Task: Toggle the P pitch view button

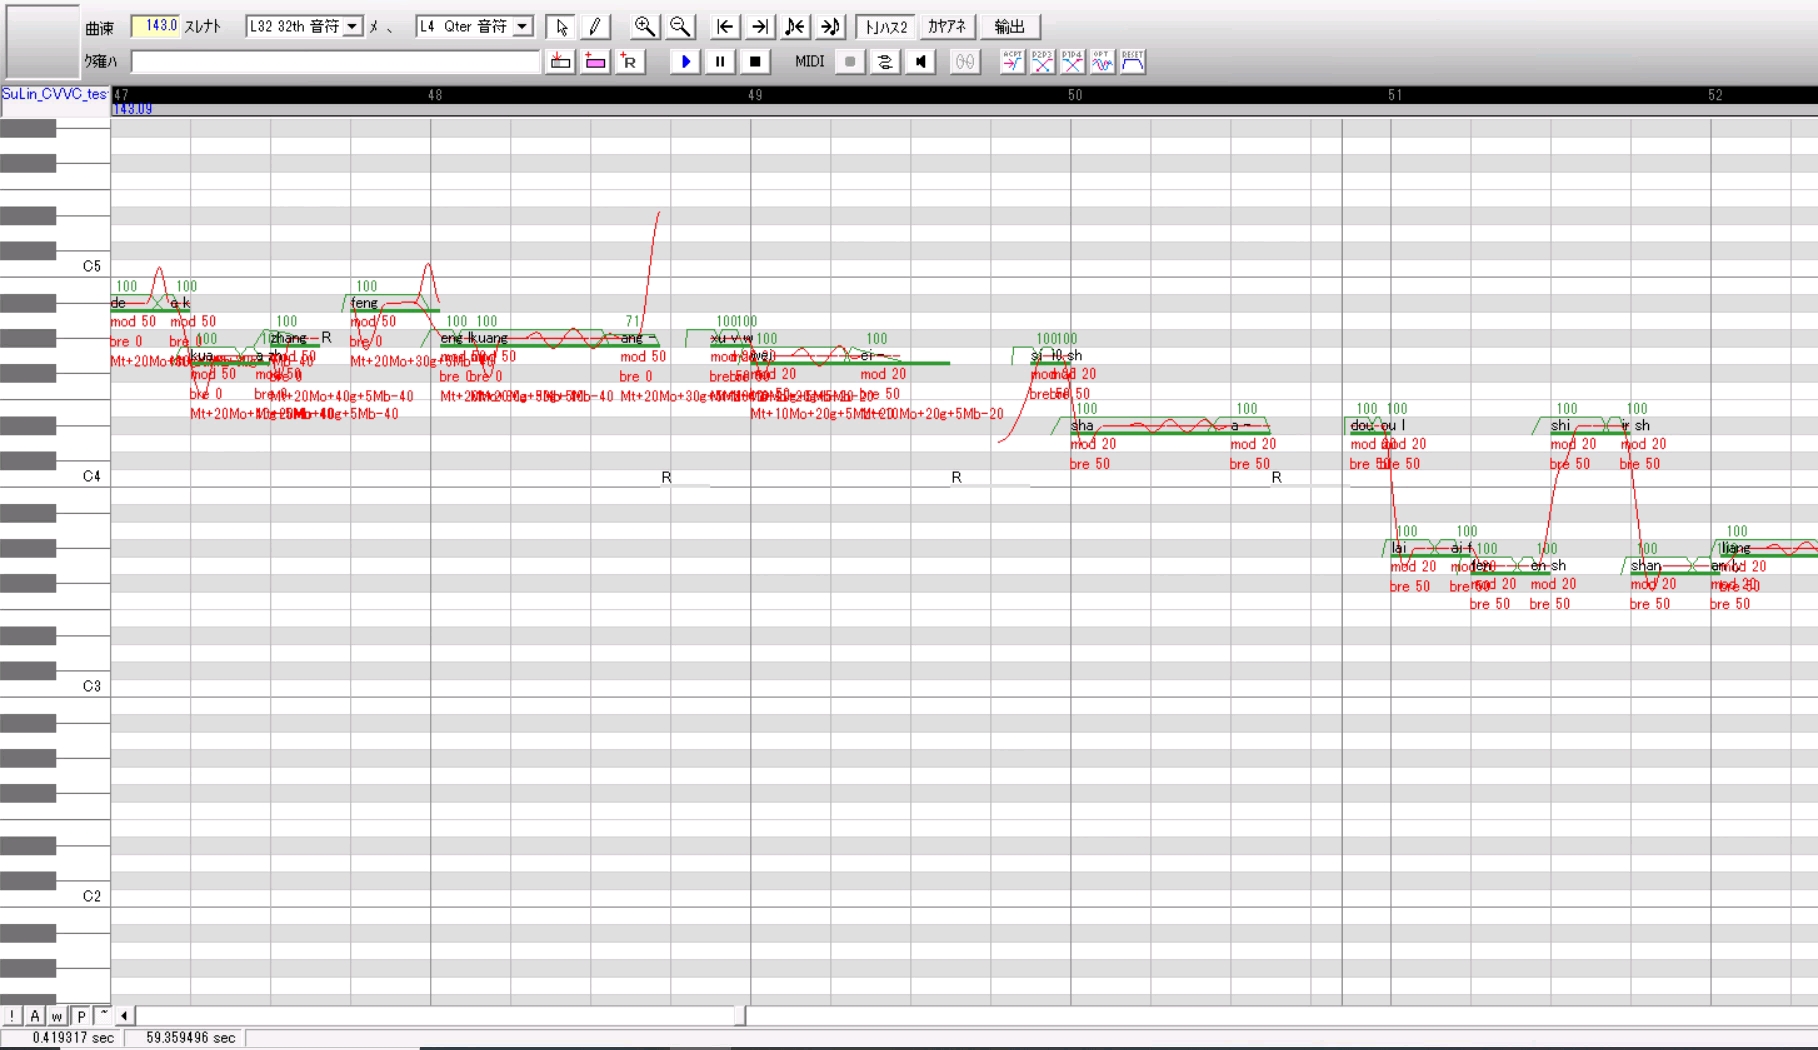Action: [81, 1016]
